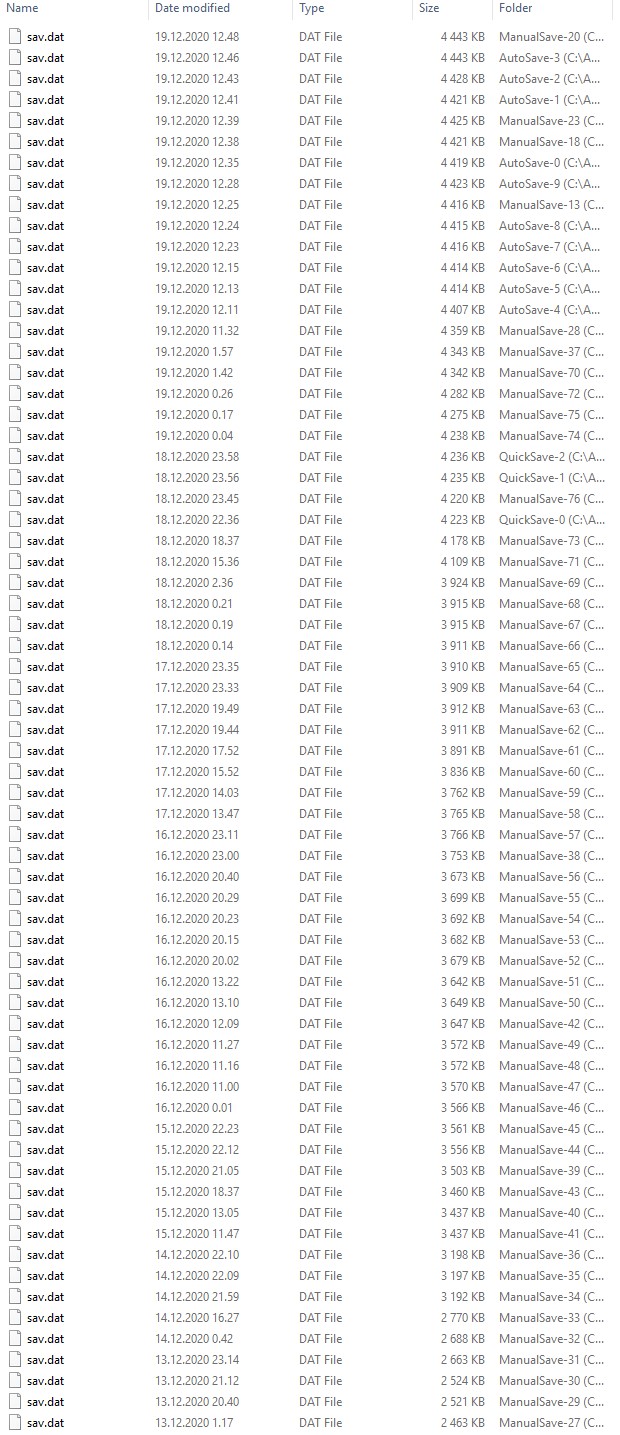The width and height of the screenshot is (620, 1435).
Task: Select the sav.dat dated 16.12.2020 0.01
Action: coord(310,1107)
